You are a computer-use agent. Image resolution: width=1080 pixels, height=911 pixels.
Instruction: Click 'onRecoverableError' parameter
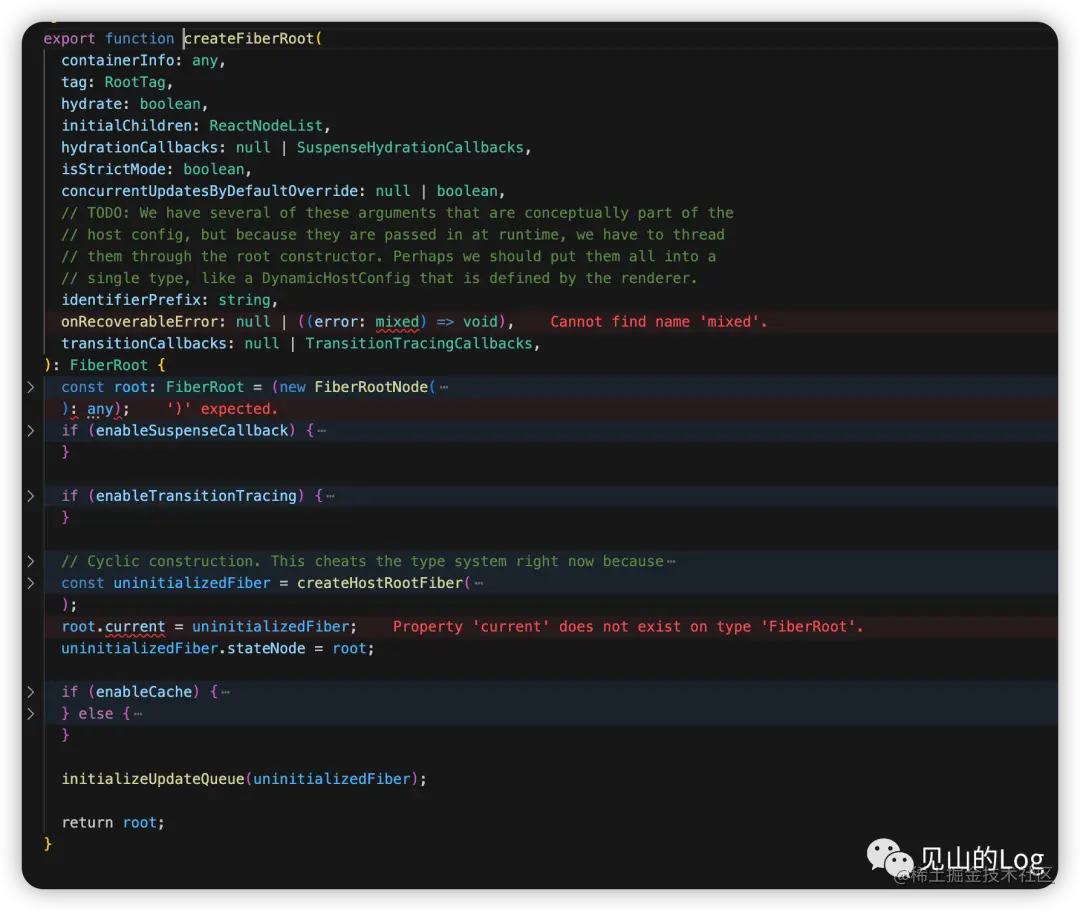click(140, 322)
